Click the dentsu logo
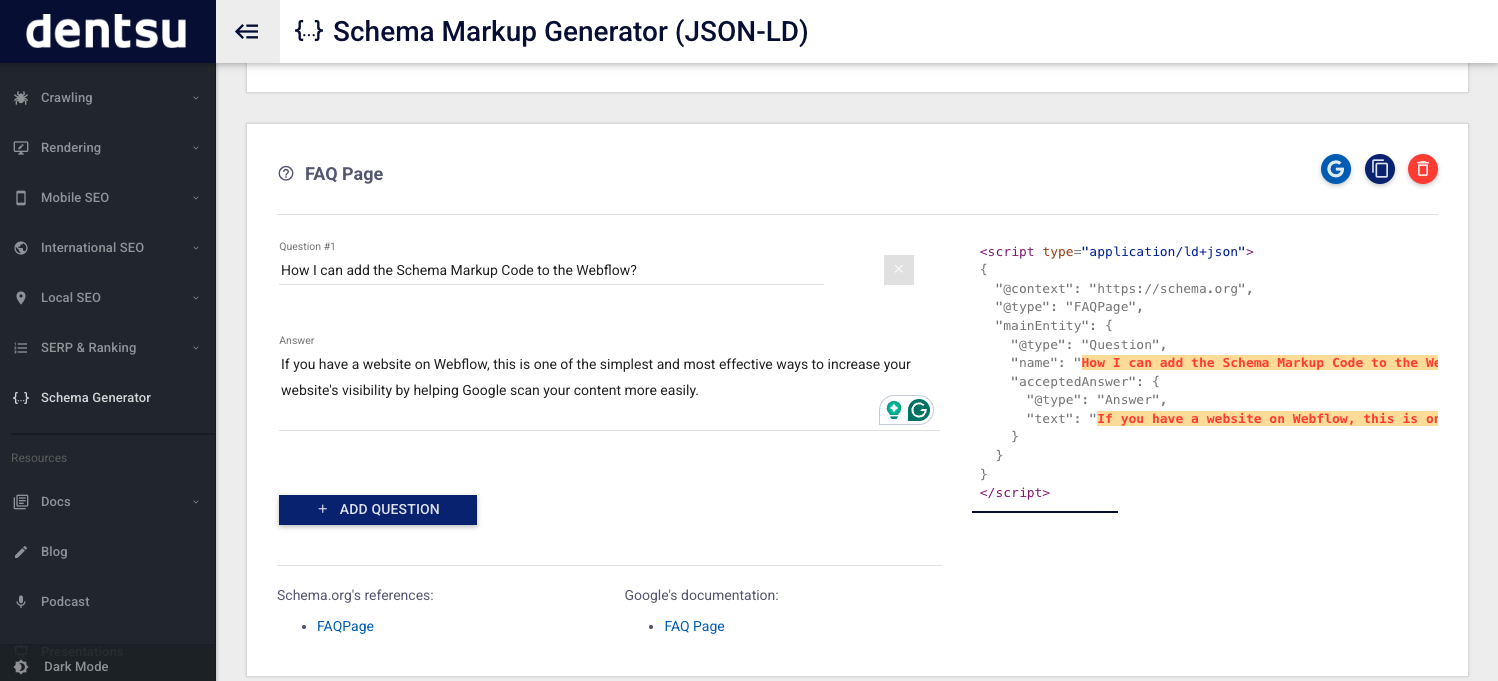Image resolution: width=1498 pixels, height=681 pixels. (107, 31)
